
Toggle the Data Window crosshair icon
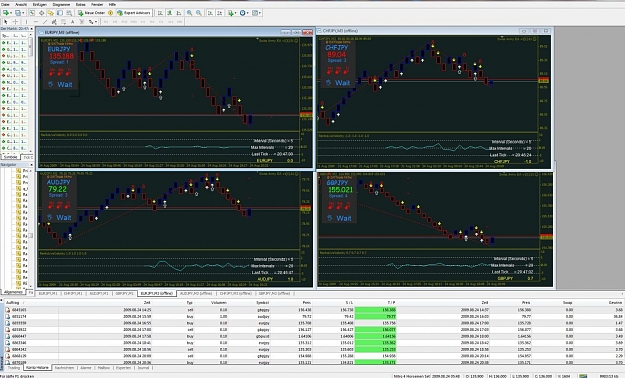tap(41, 13)
